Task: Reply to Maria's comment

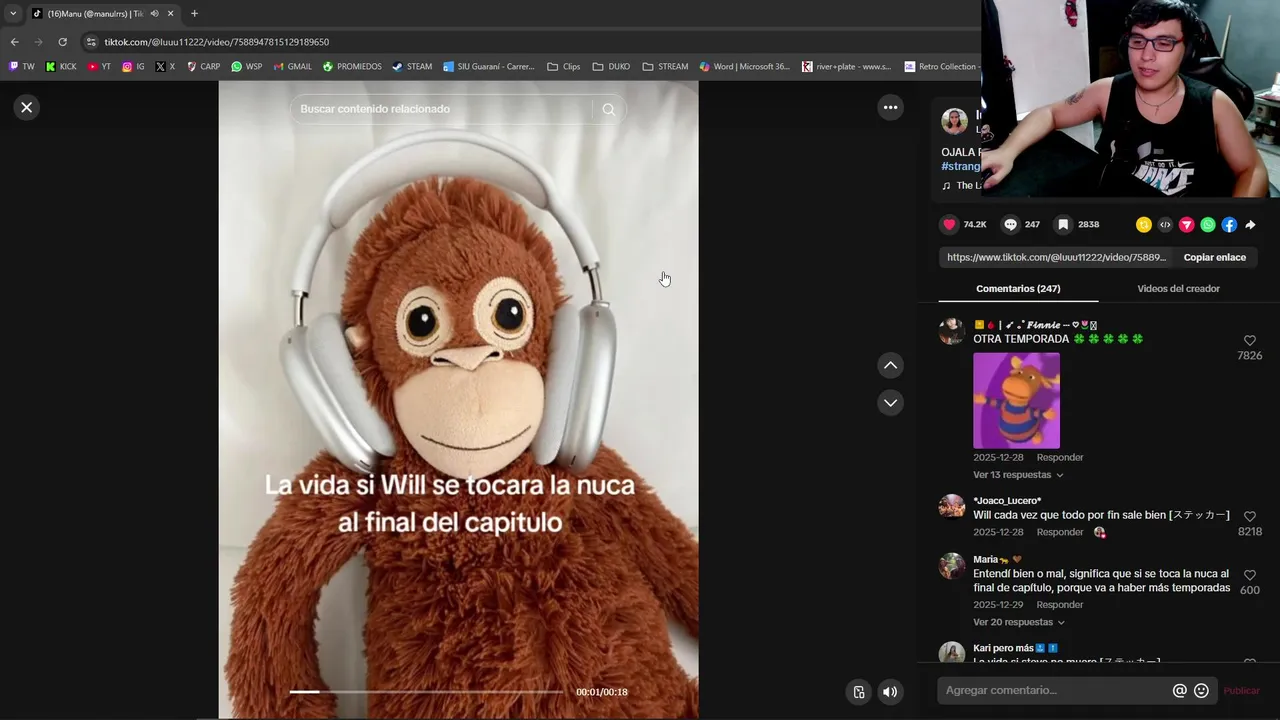Action: [1060, 605]
